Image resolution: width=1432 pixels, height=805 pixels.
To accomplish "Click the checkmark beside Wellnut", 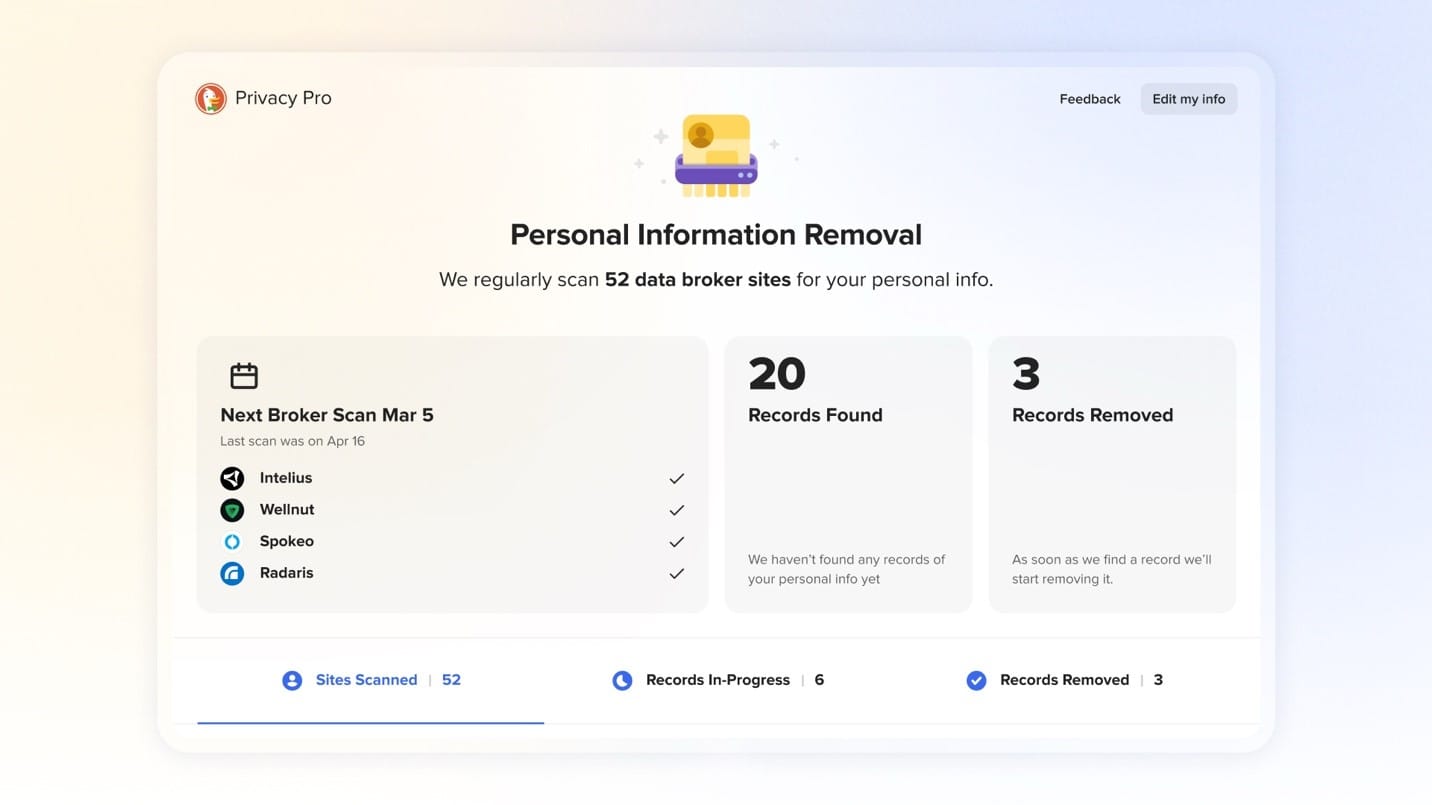I will click(x=677, y=510).
